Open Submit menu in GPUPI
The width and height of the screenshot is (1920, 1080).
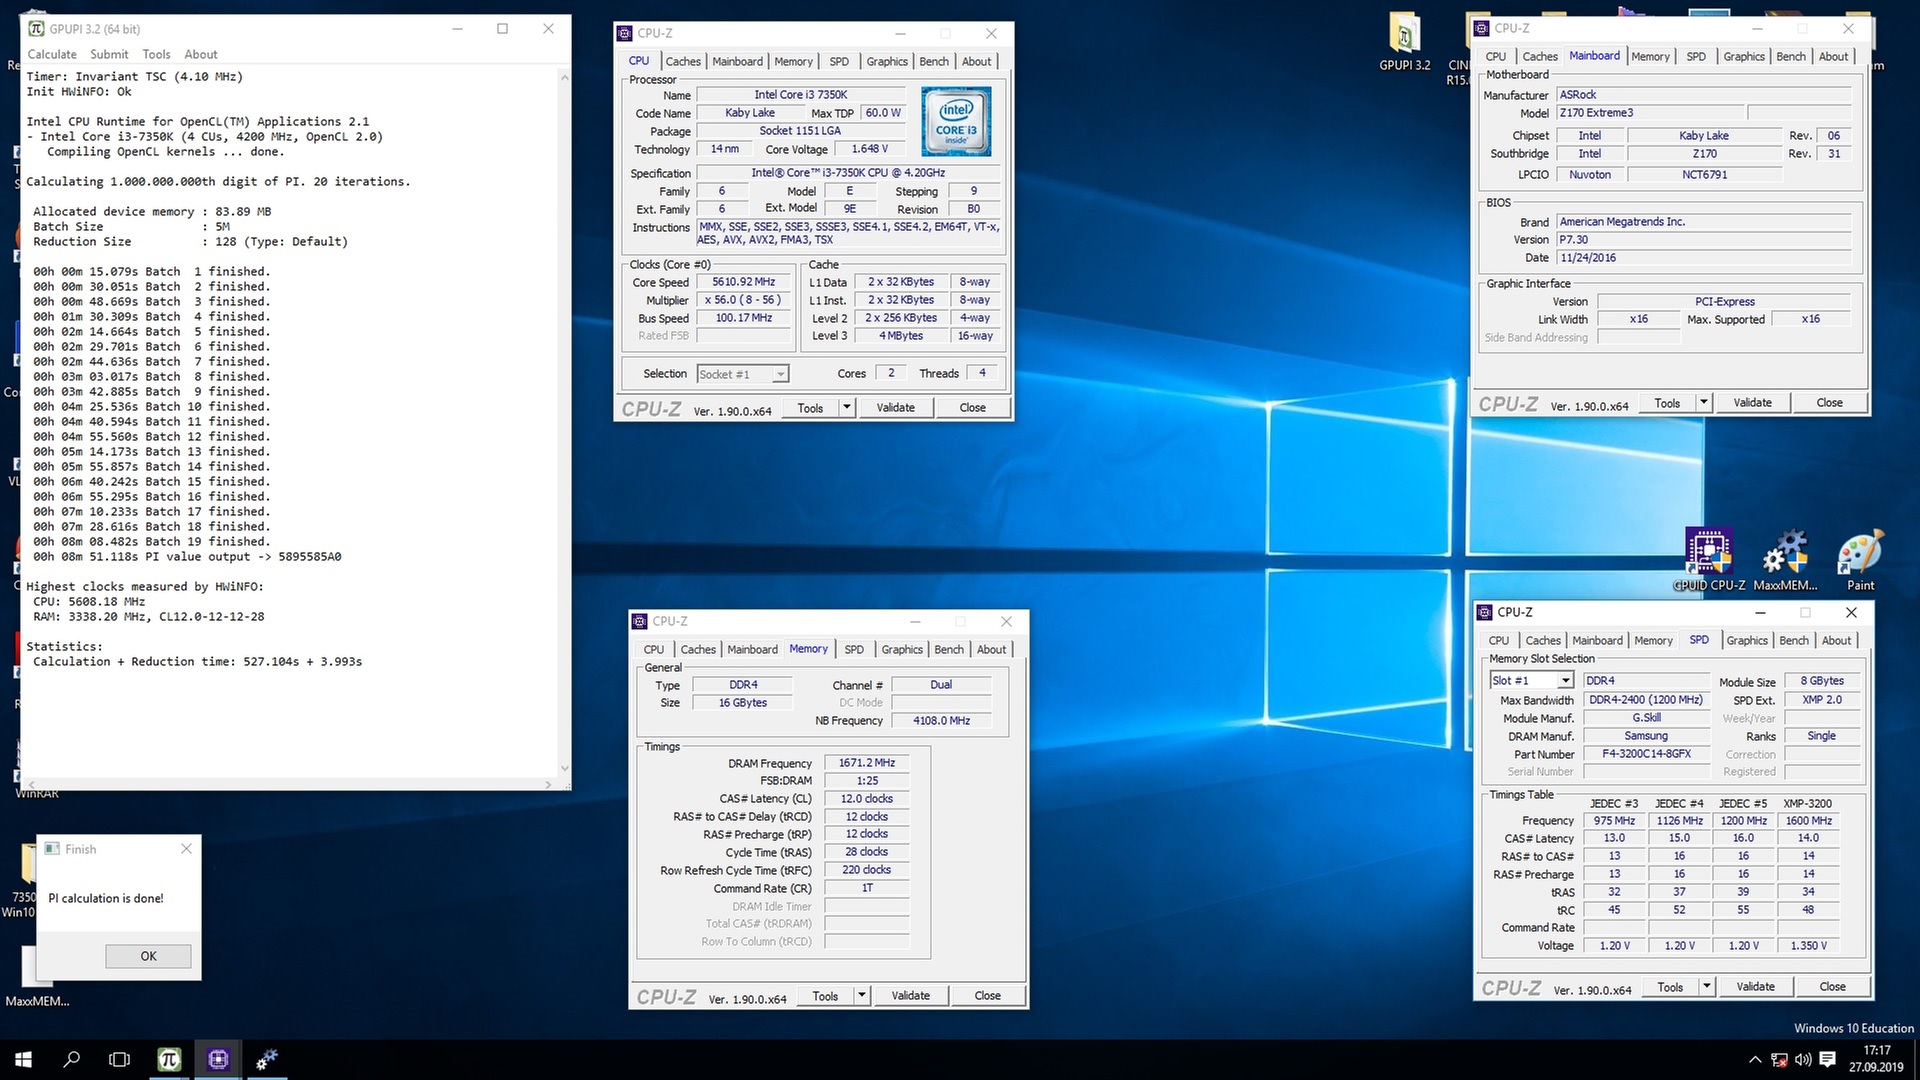pyautogui.click(x=109, y=54)
